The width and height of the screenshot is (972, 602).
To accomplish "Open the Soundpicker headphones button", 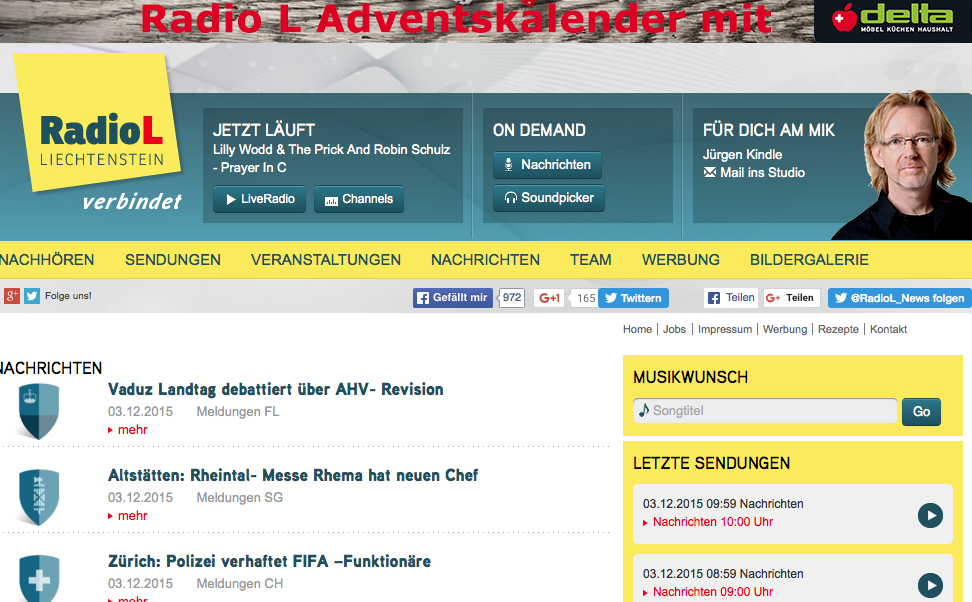I will tap(548, 198).
